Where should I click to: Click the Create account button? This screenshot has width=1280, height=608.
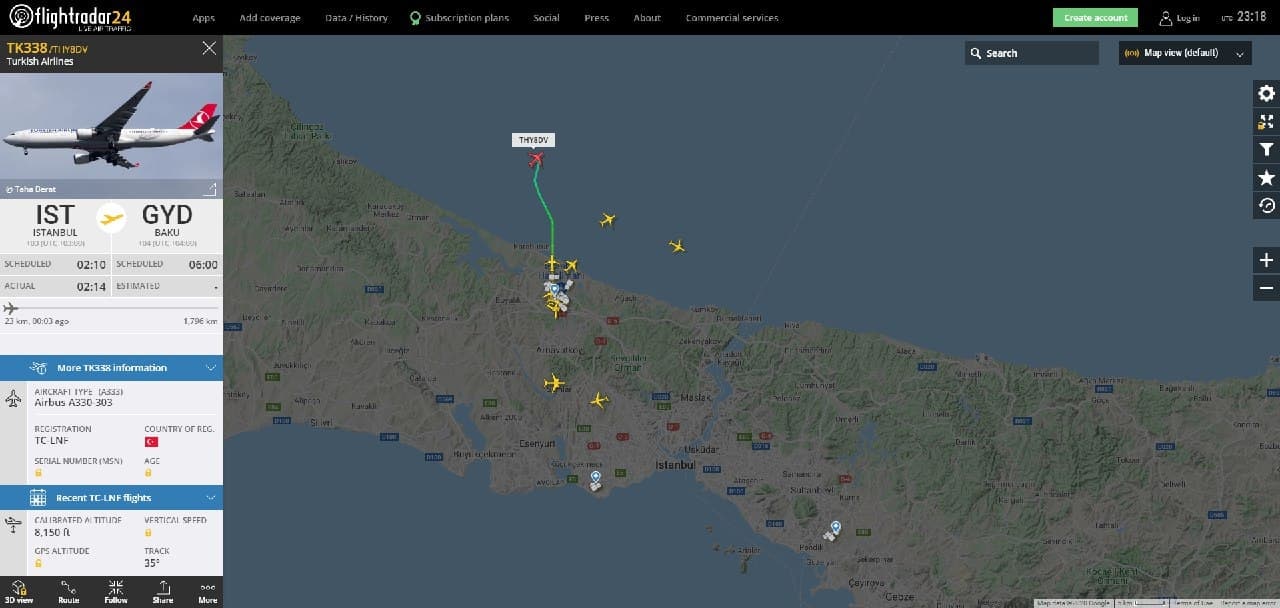pos(1095,18)
